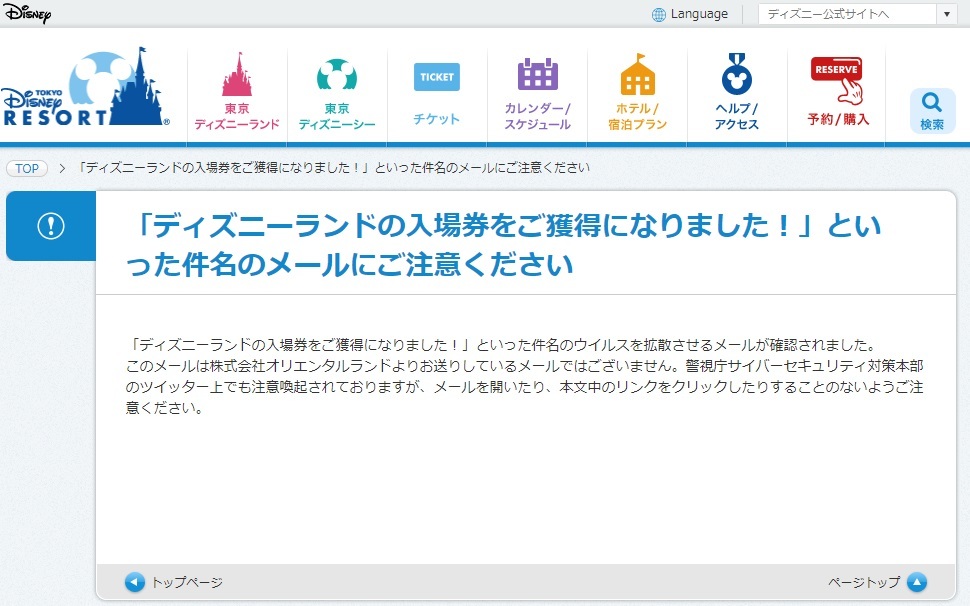Click the dropdown arrow beside ディズニー公式サイトへ

click(947, 14)
